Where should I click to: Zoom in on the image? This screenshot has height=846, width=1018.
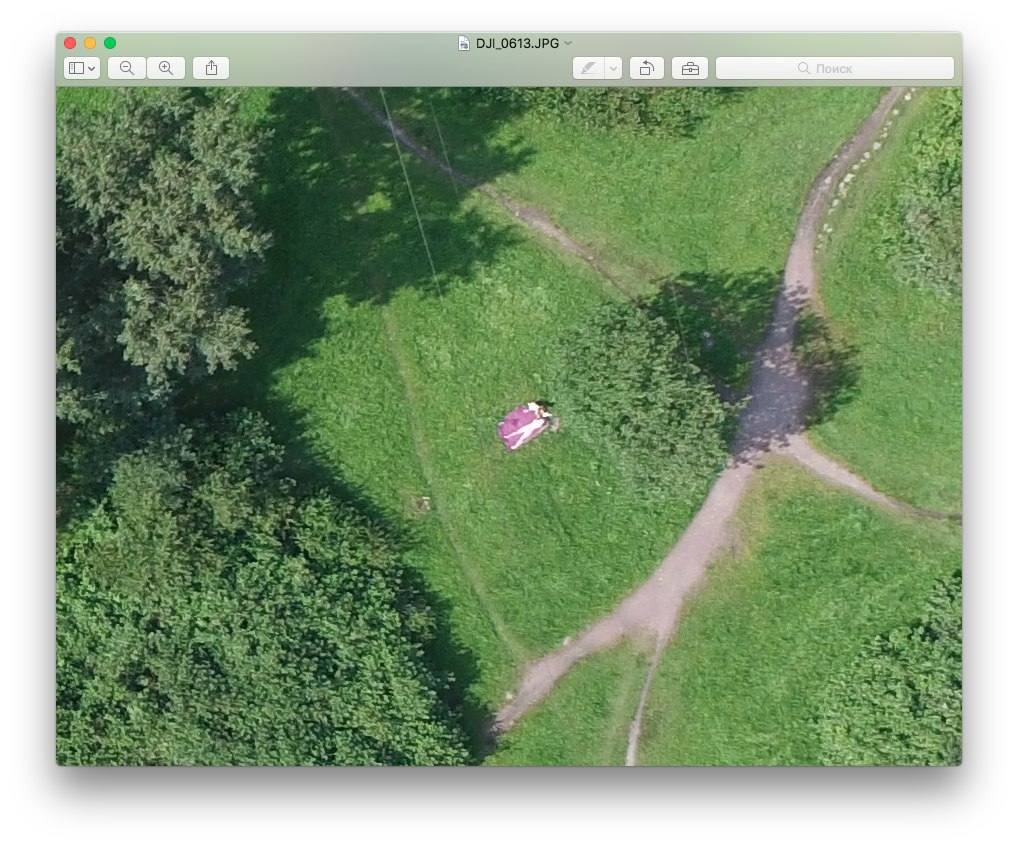tap(166, 68)
